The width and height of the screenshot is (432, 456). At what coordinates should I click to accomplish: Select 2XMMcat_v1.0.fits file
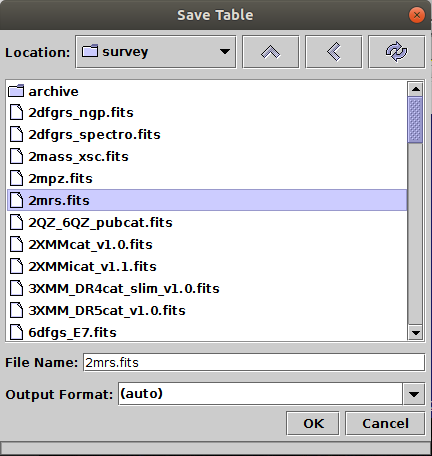click(x=207, y=244)
